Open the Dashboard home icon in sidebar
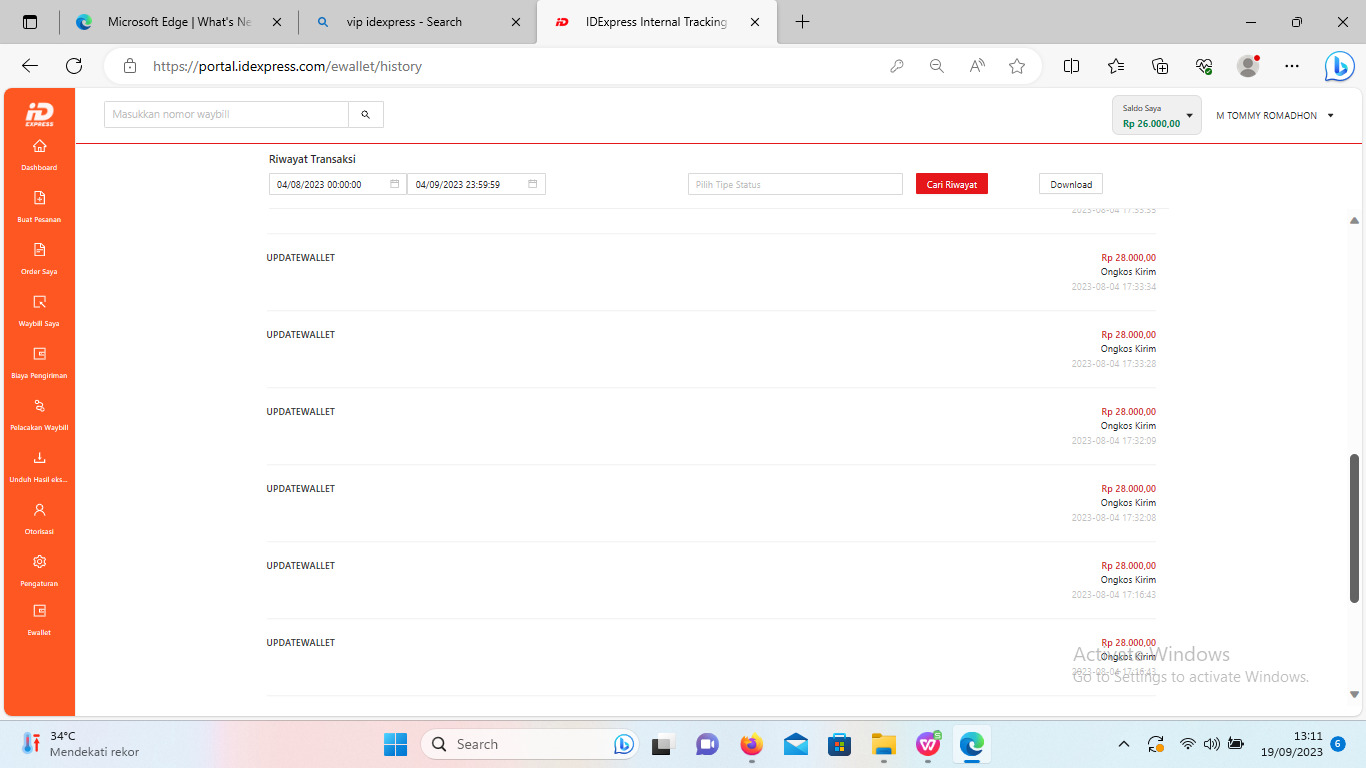 (x=40, y=146)
